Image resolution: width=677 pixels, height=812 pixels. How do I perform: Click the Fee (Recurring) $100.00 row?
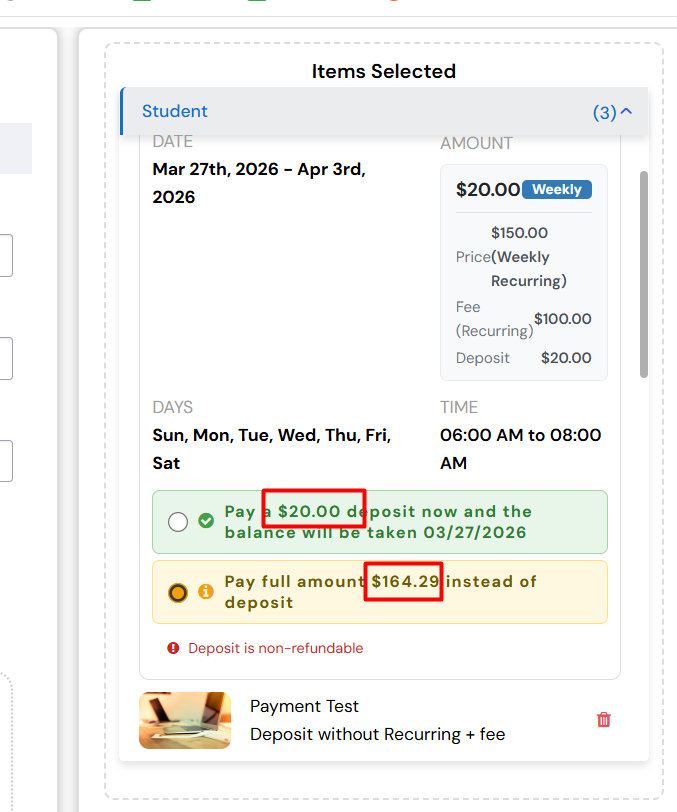tap(523, 319)
